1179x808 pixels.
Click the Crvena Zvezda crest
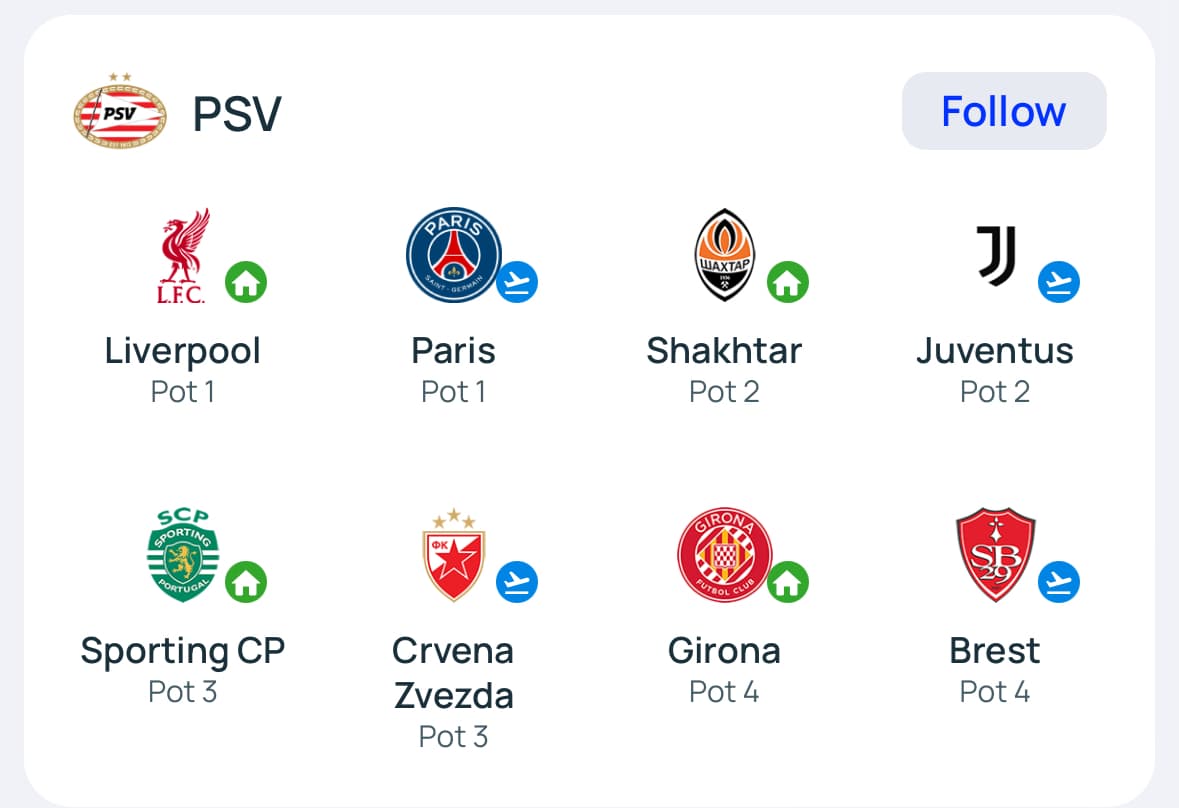[453, 554]
